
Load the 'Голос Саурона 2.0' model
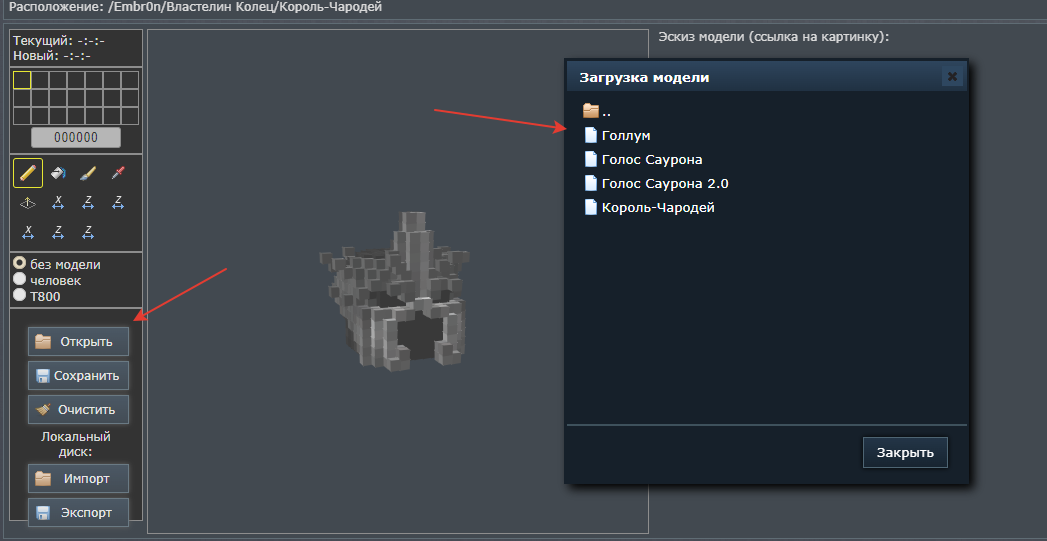(664, 183)
